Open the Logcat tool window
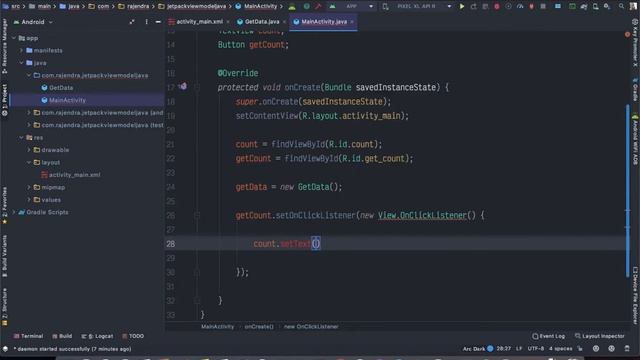Screen dimensions: 640x360 click(x=98, y=336)
